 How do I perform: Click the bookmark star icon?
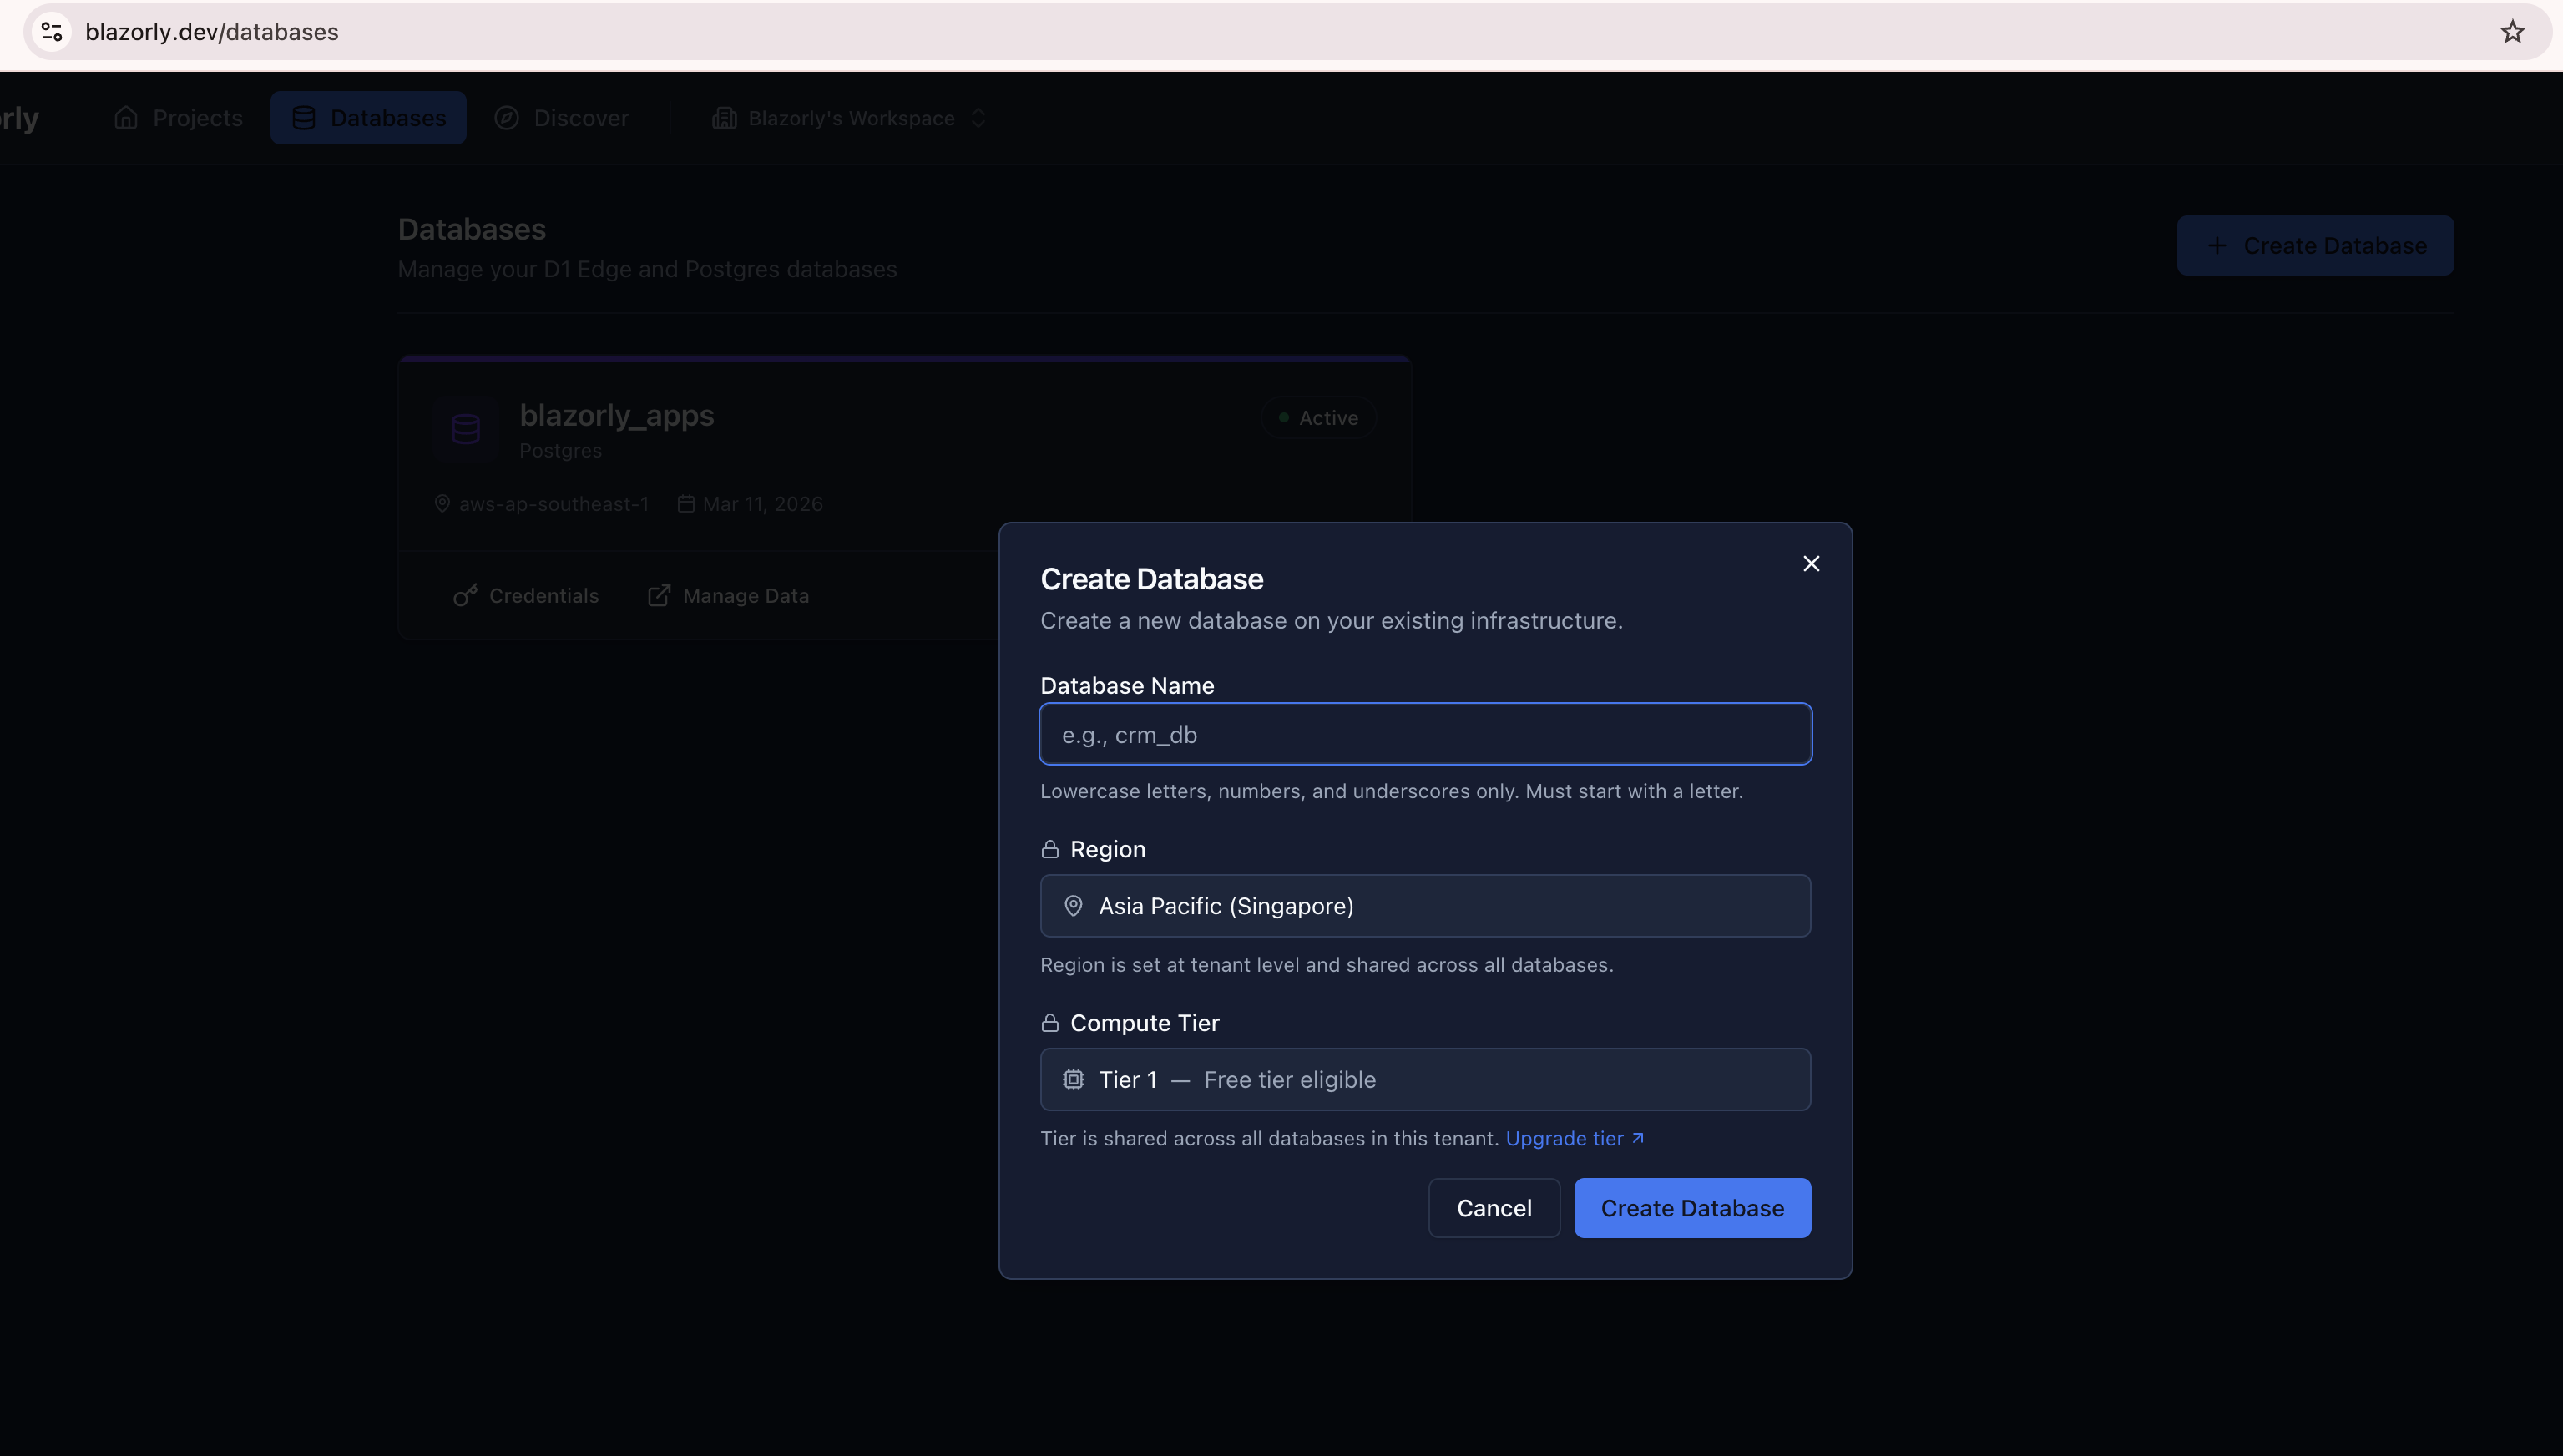[2512, 32]
